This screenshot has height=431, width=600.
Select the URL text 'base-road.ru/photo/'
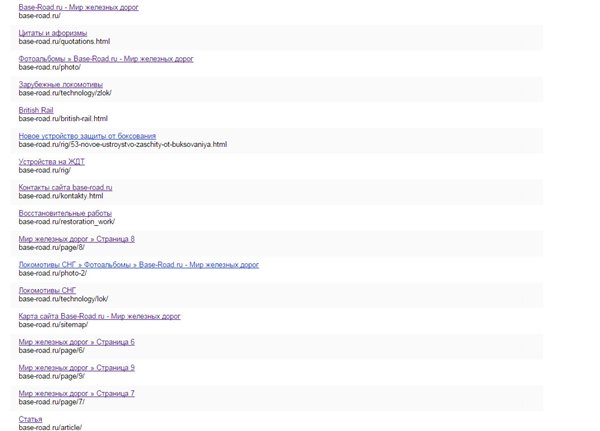coord(50,67)
